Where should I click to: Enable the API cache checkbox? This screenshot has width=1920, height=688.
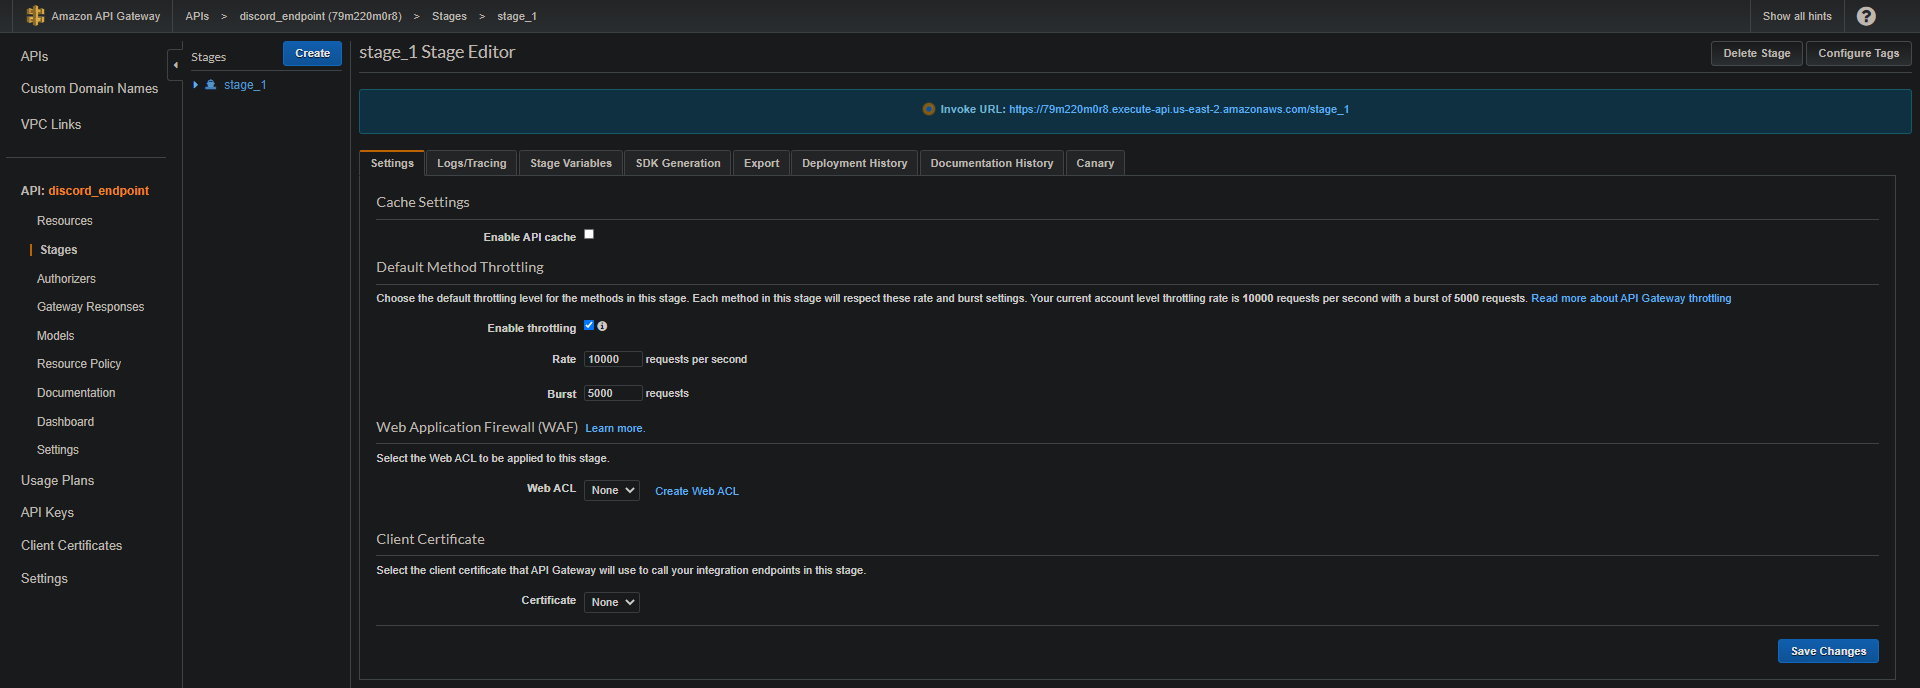(x=589, y=234)
